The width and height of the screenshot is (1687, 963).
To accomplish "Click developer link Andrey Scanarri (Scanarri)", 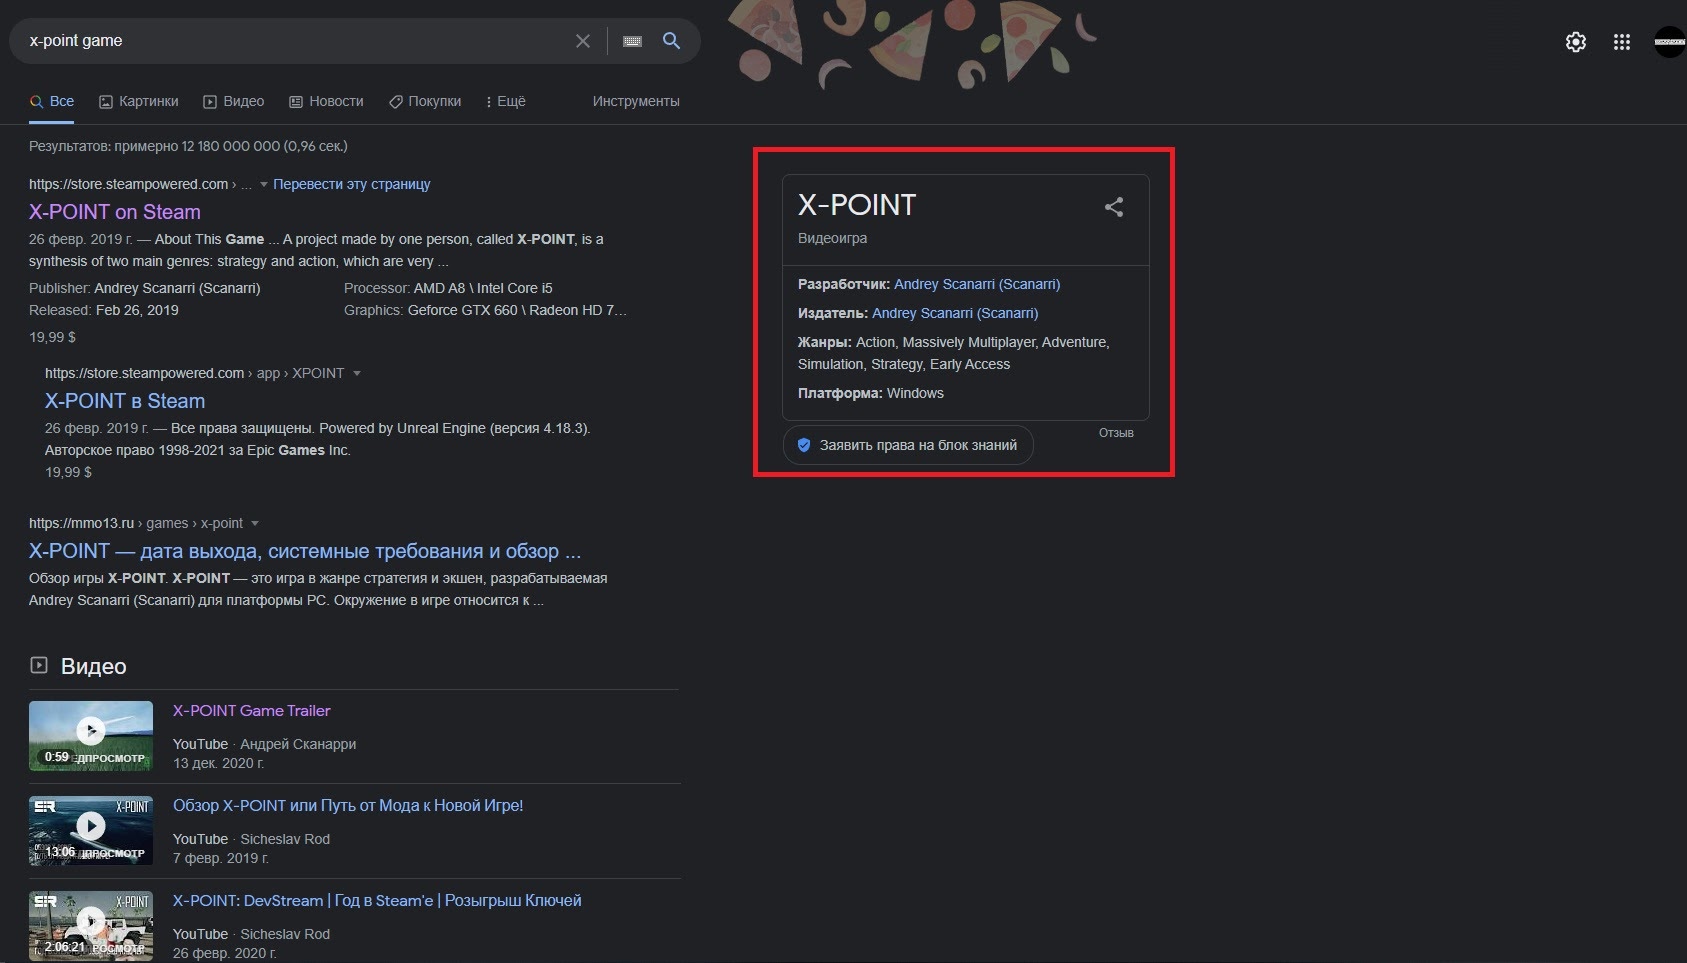I will [977, 284].
